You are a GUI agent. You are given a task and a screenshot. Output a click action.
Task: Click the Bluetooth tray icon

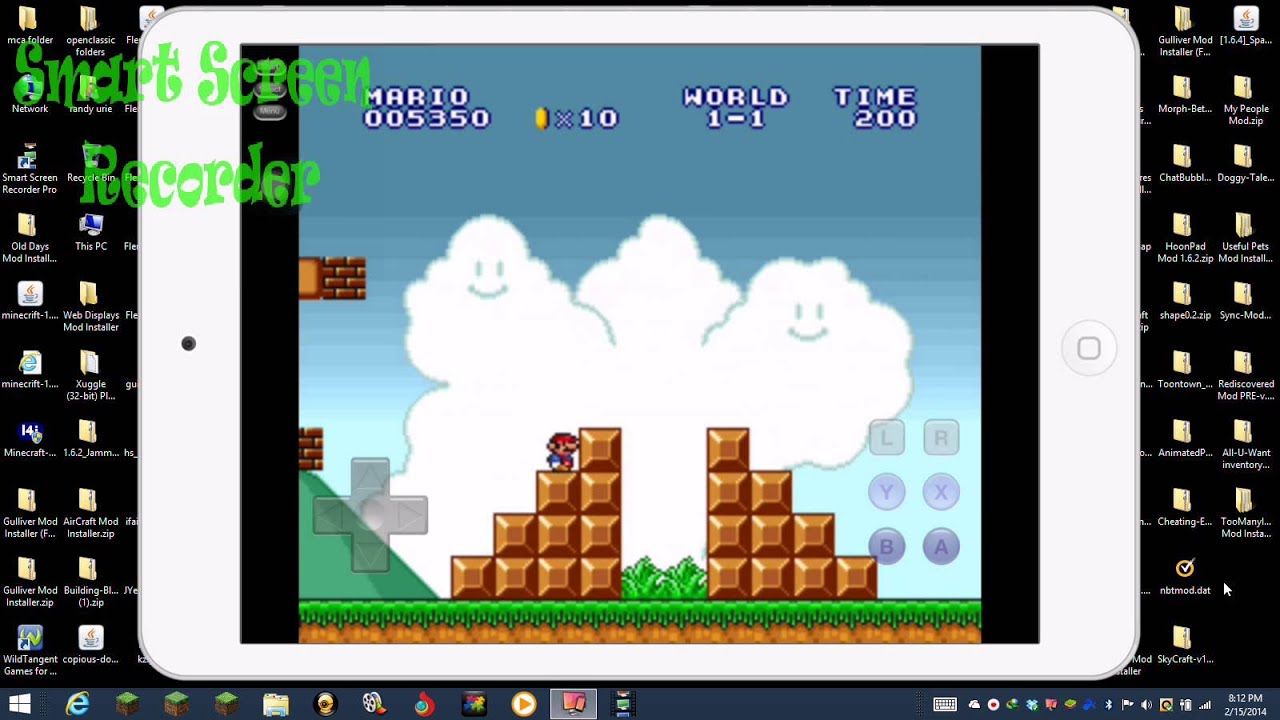(x=1109, y=705)
